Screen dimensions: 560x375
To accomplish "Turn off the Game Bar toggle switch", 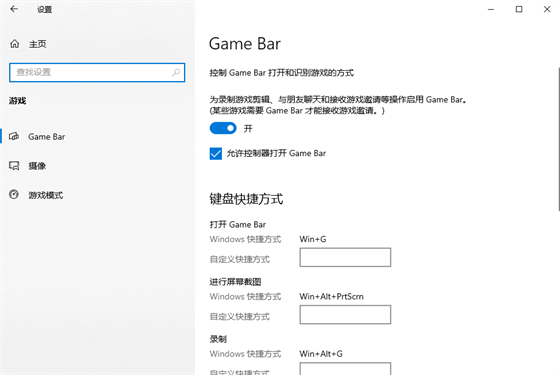I will click(x=223, y=128).
